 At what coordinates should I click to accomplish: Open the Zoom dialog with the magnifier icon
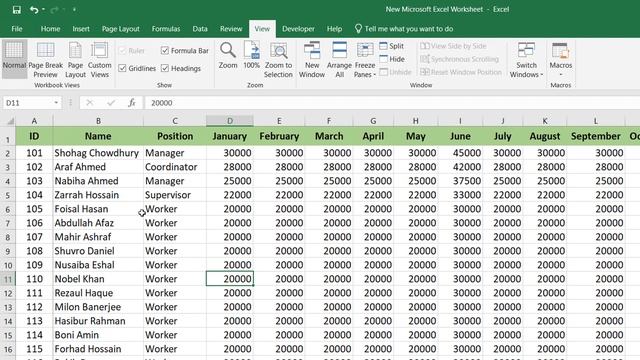pos(228,55)
